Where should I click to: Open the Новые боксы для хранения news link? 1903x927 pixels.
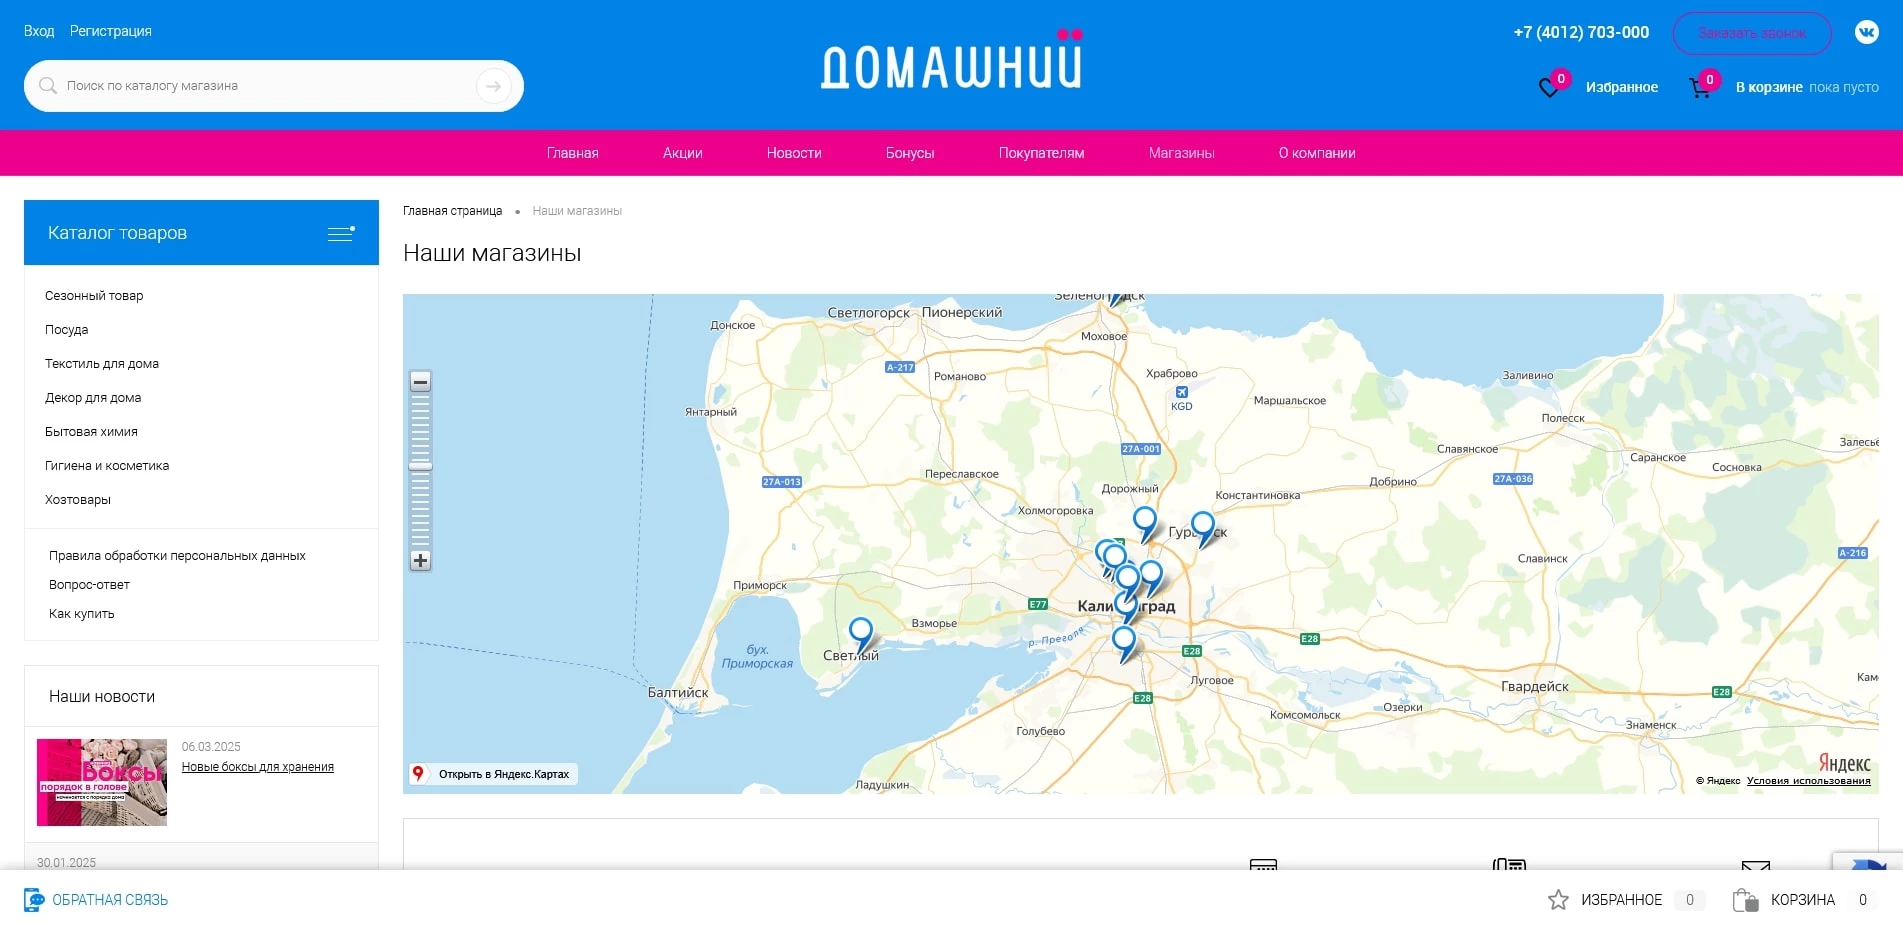[x=257, y=767]
